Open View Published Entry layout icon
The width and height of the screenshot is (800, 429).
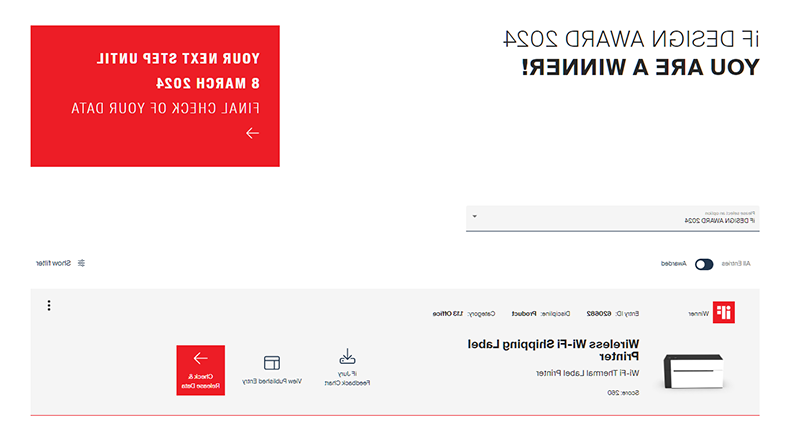point(272,363)
